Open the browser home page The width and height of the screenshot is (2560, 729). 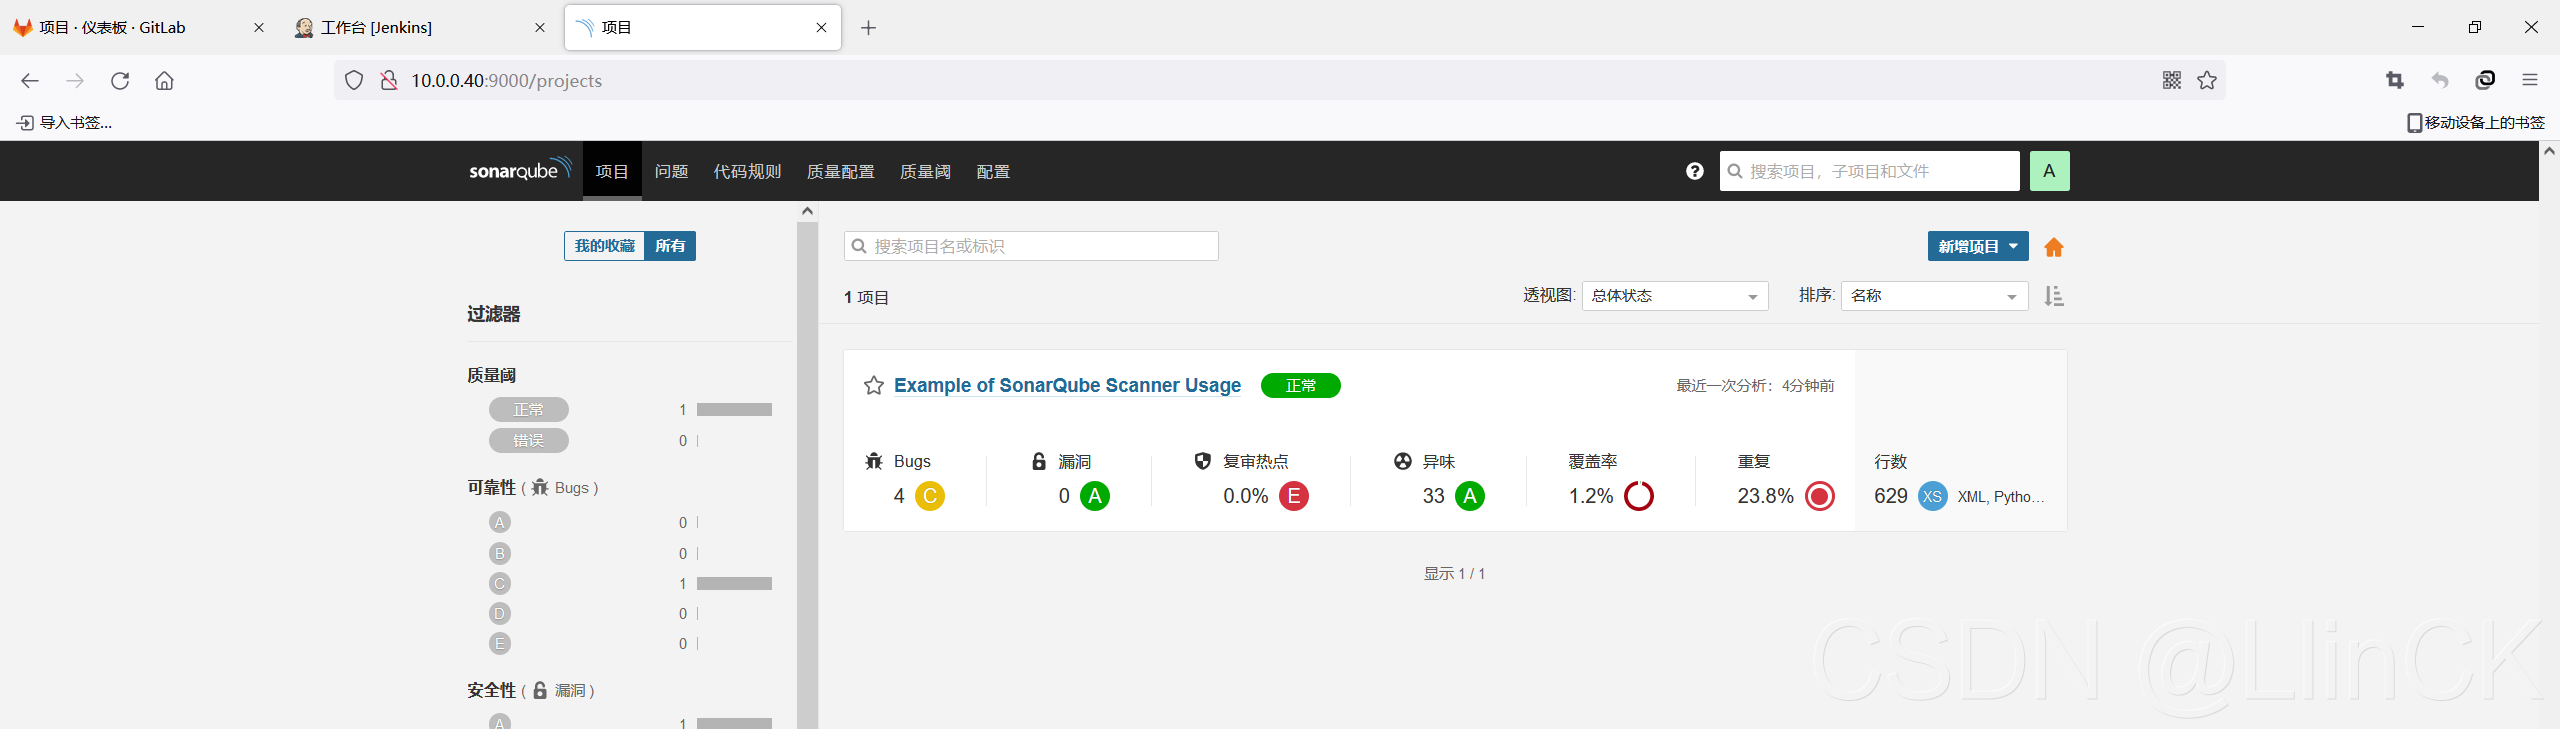tap(164, 81)
